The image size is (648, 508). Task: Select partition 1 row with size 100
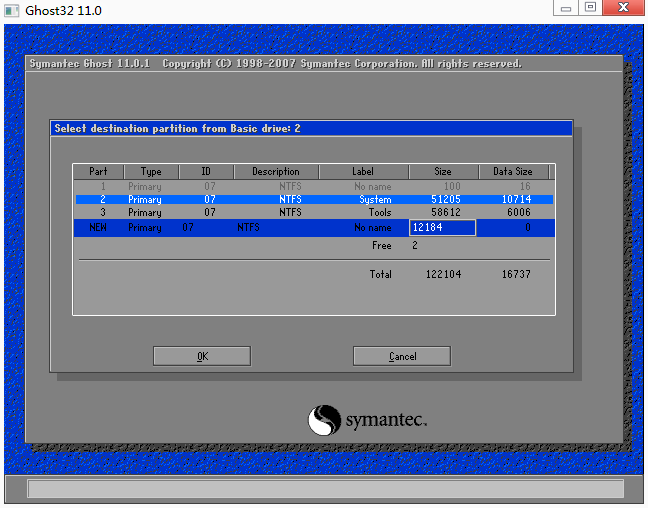(314, 186)
